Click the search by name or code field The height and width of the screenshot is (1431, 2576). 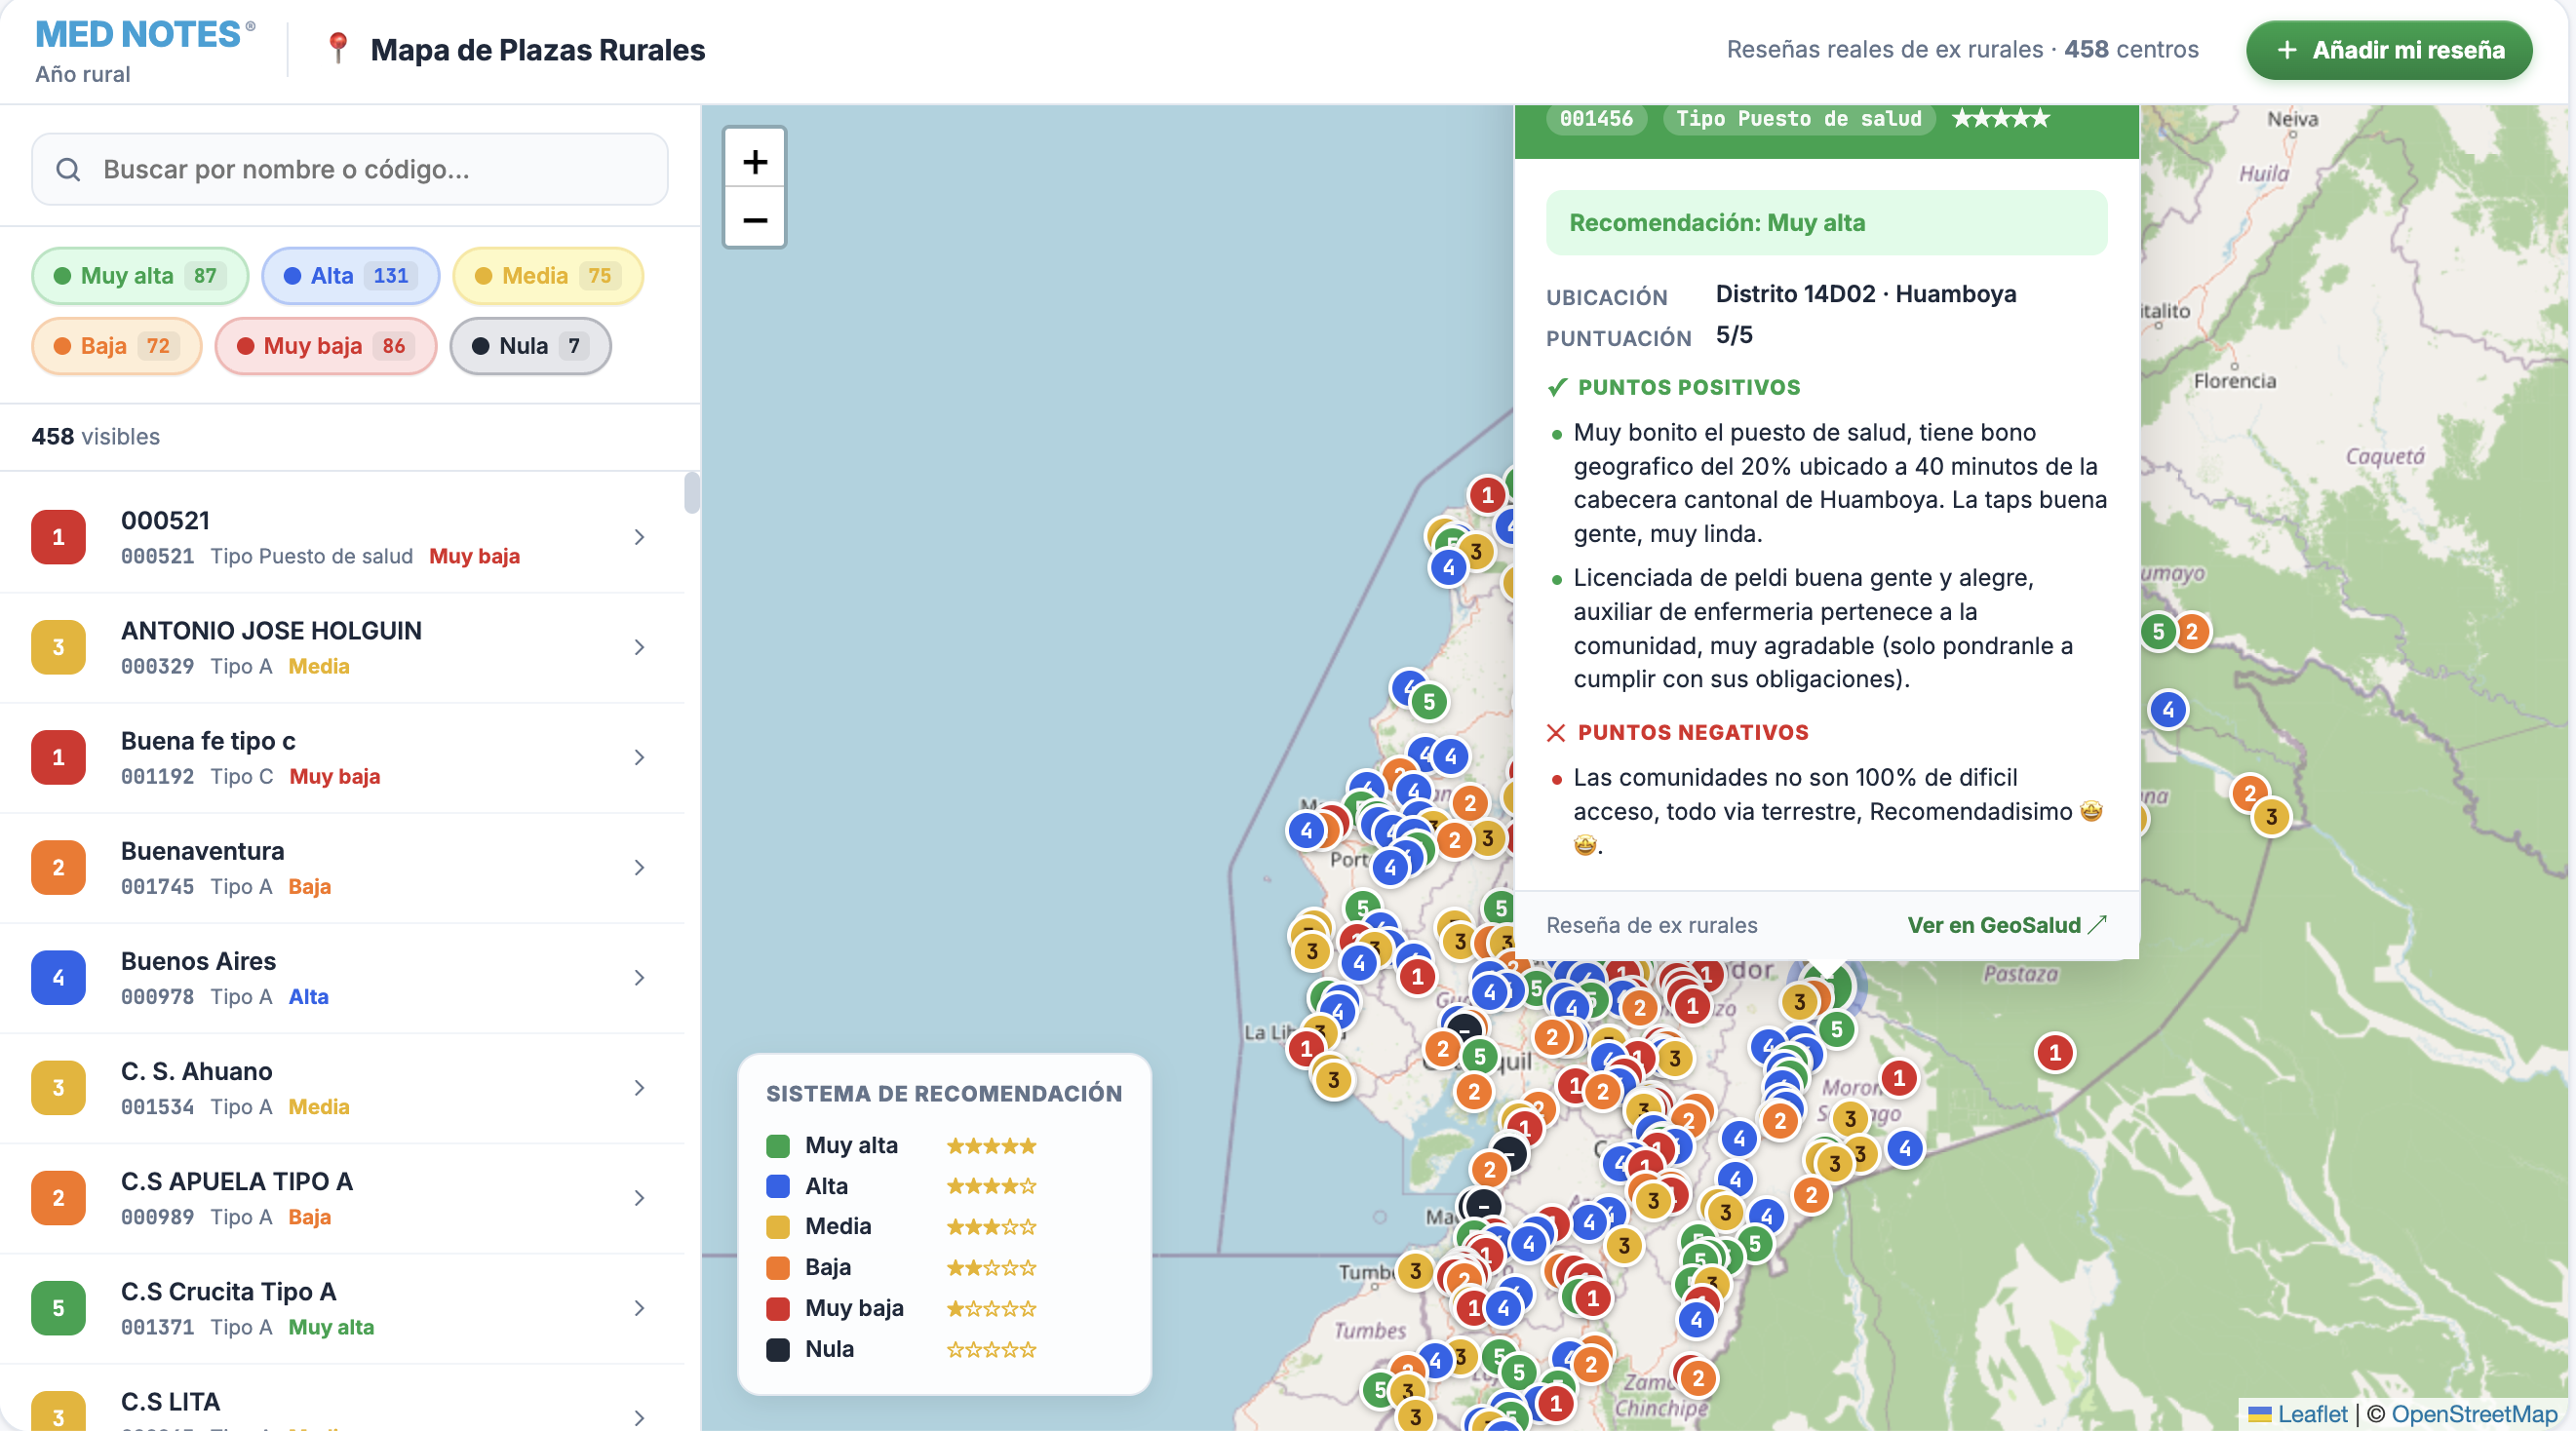coord(350,169)
